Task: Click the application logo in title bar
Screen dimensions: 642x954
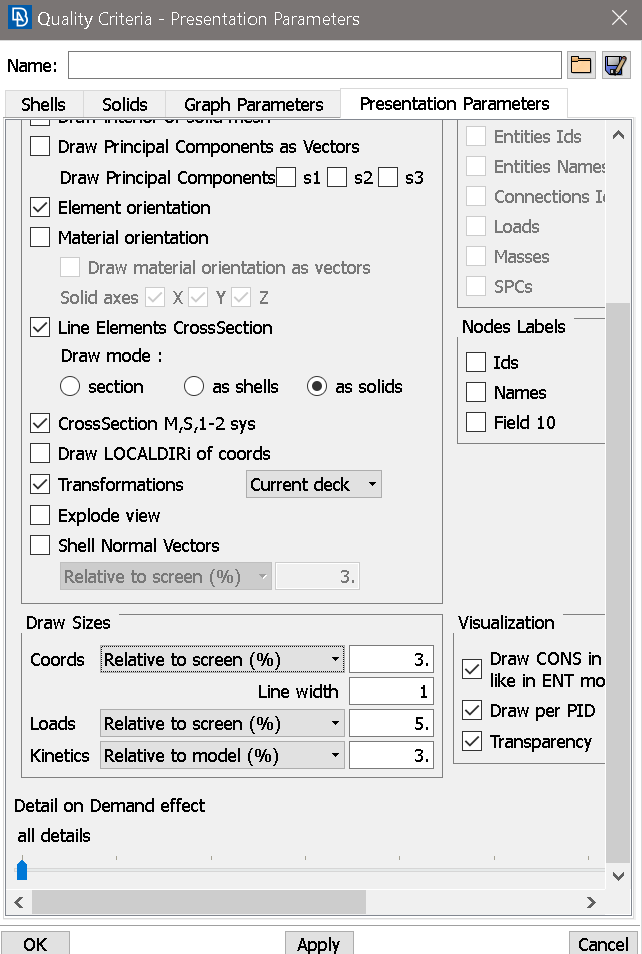Action: point(19,18)
